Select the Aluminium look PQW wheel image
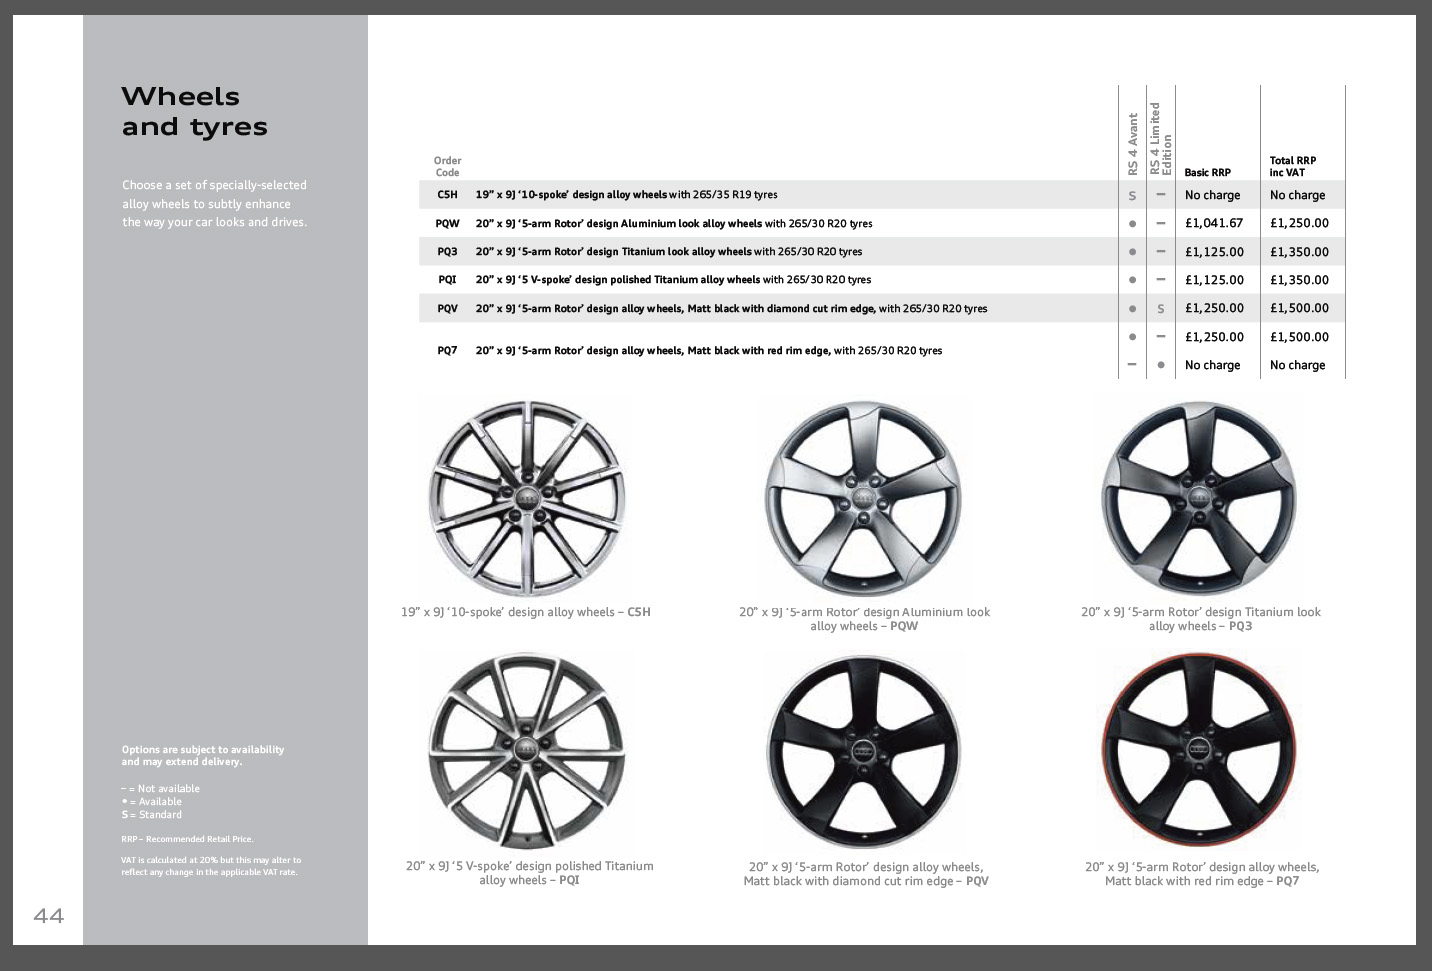 click(863, 498)
